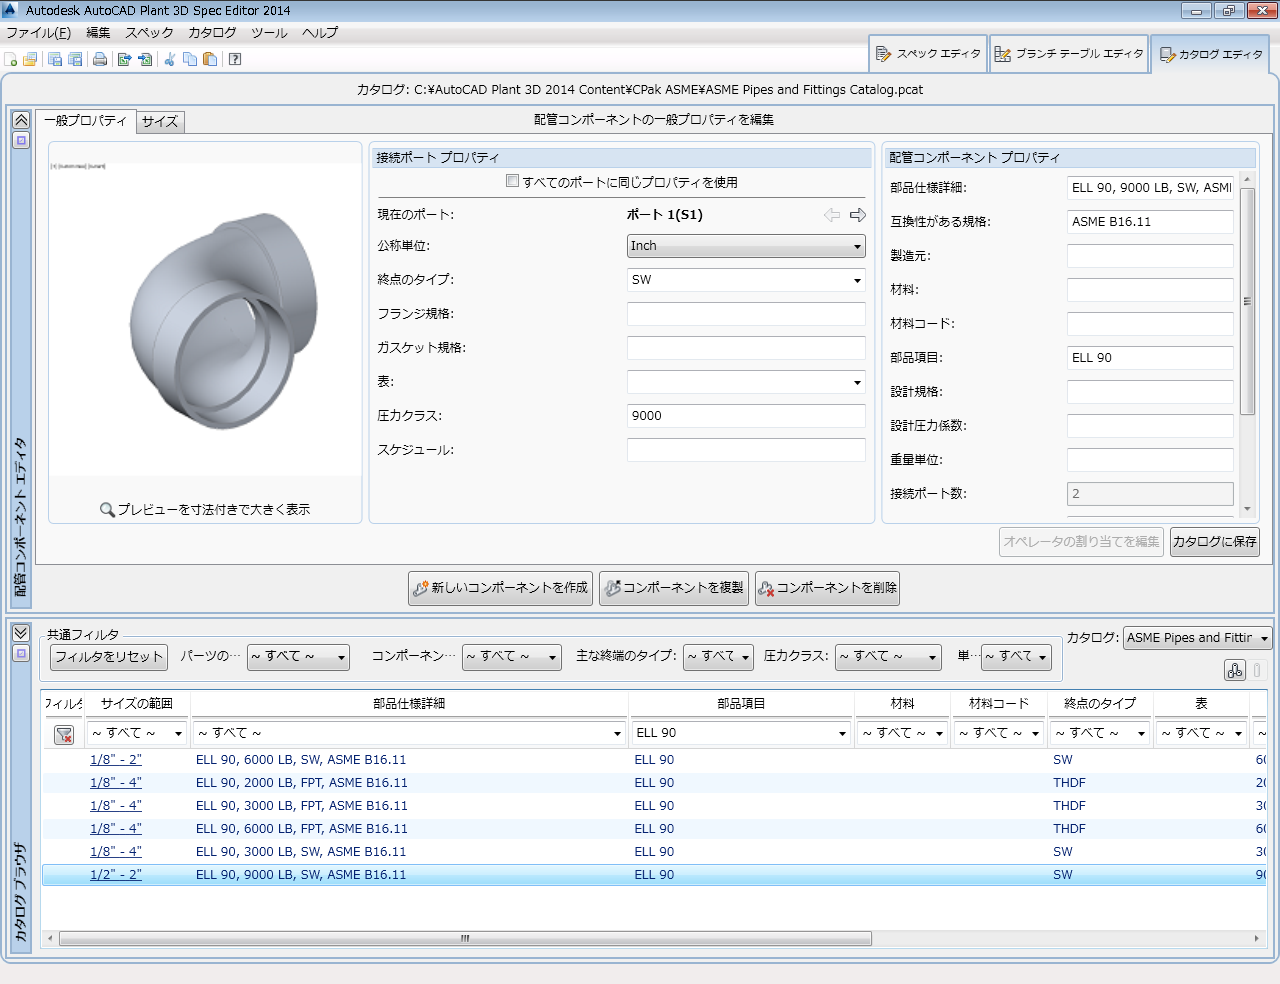Viewport: 1280px width, 984px height.
Task: Click フィルタをリセット button
Action: pyautogui.click(x=109, y=657)
